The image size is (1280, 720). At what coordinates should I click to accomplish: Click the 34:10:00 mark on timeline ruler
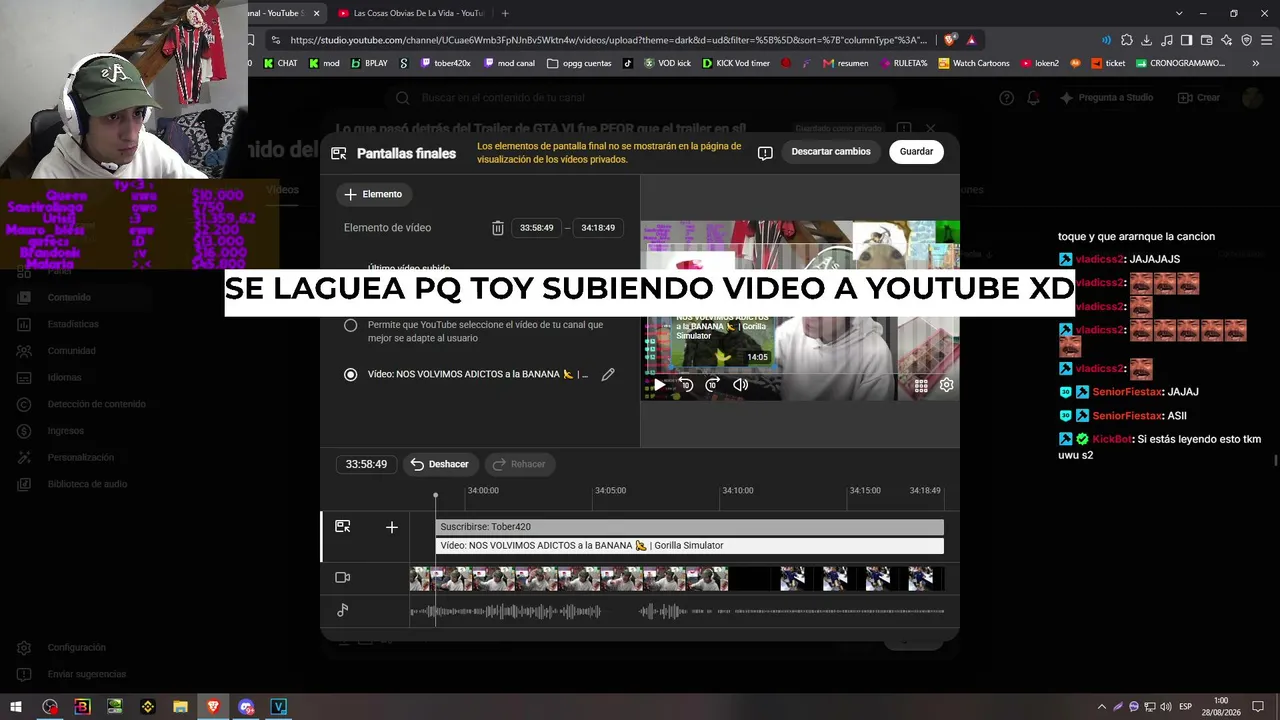(738, 491)
